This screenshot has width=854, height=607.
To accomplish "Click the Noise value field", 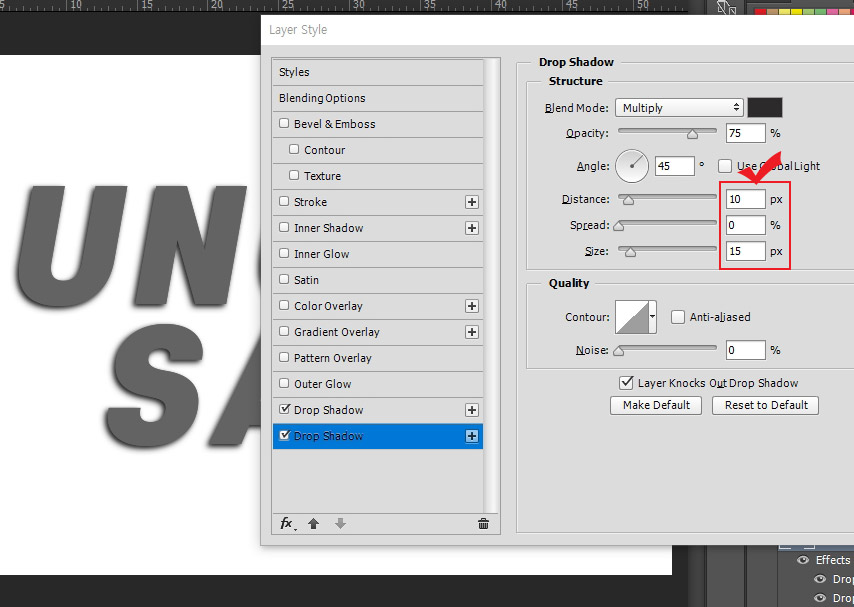I will (x=746, y=350).
